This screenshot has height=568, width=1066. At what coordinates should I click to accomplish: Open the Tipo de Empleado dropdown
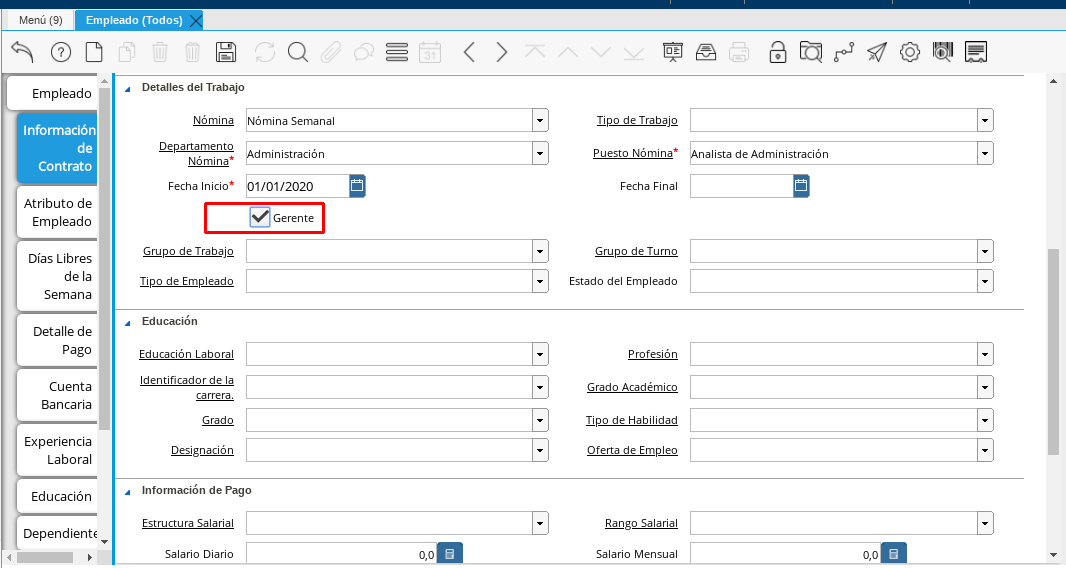(x=540, y=282)
